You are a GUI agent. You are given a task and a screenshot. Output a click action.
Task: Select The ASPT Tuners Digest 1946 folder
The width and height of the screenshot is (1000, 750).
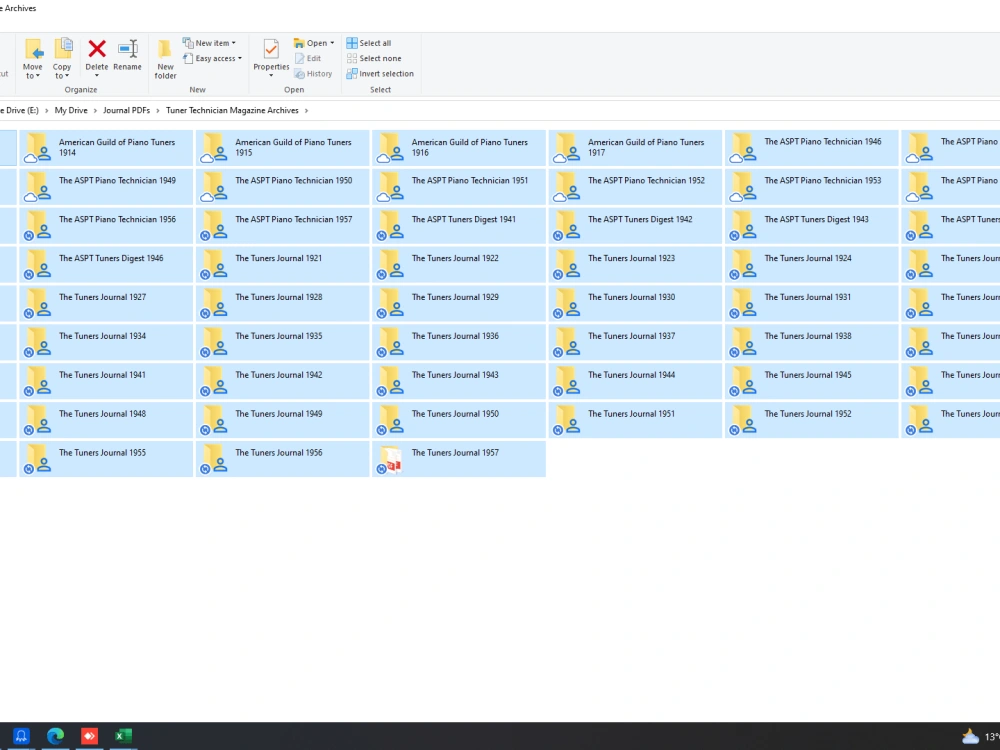click(x=106, y=265)
